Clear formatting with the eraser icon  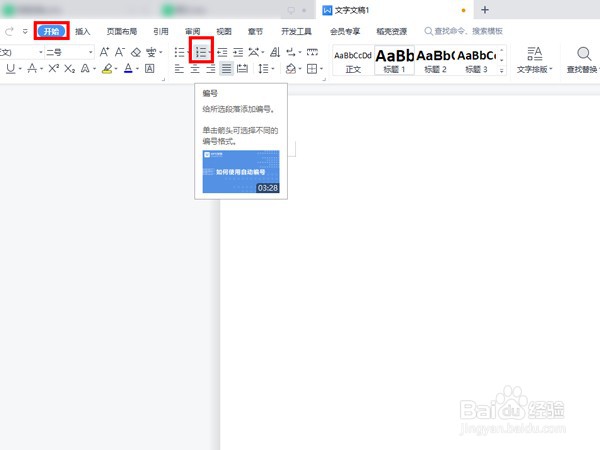point(136,52)
